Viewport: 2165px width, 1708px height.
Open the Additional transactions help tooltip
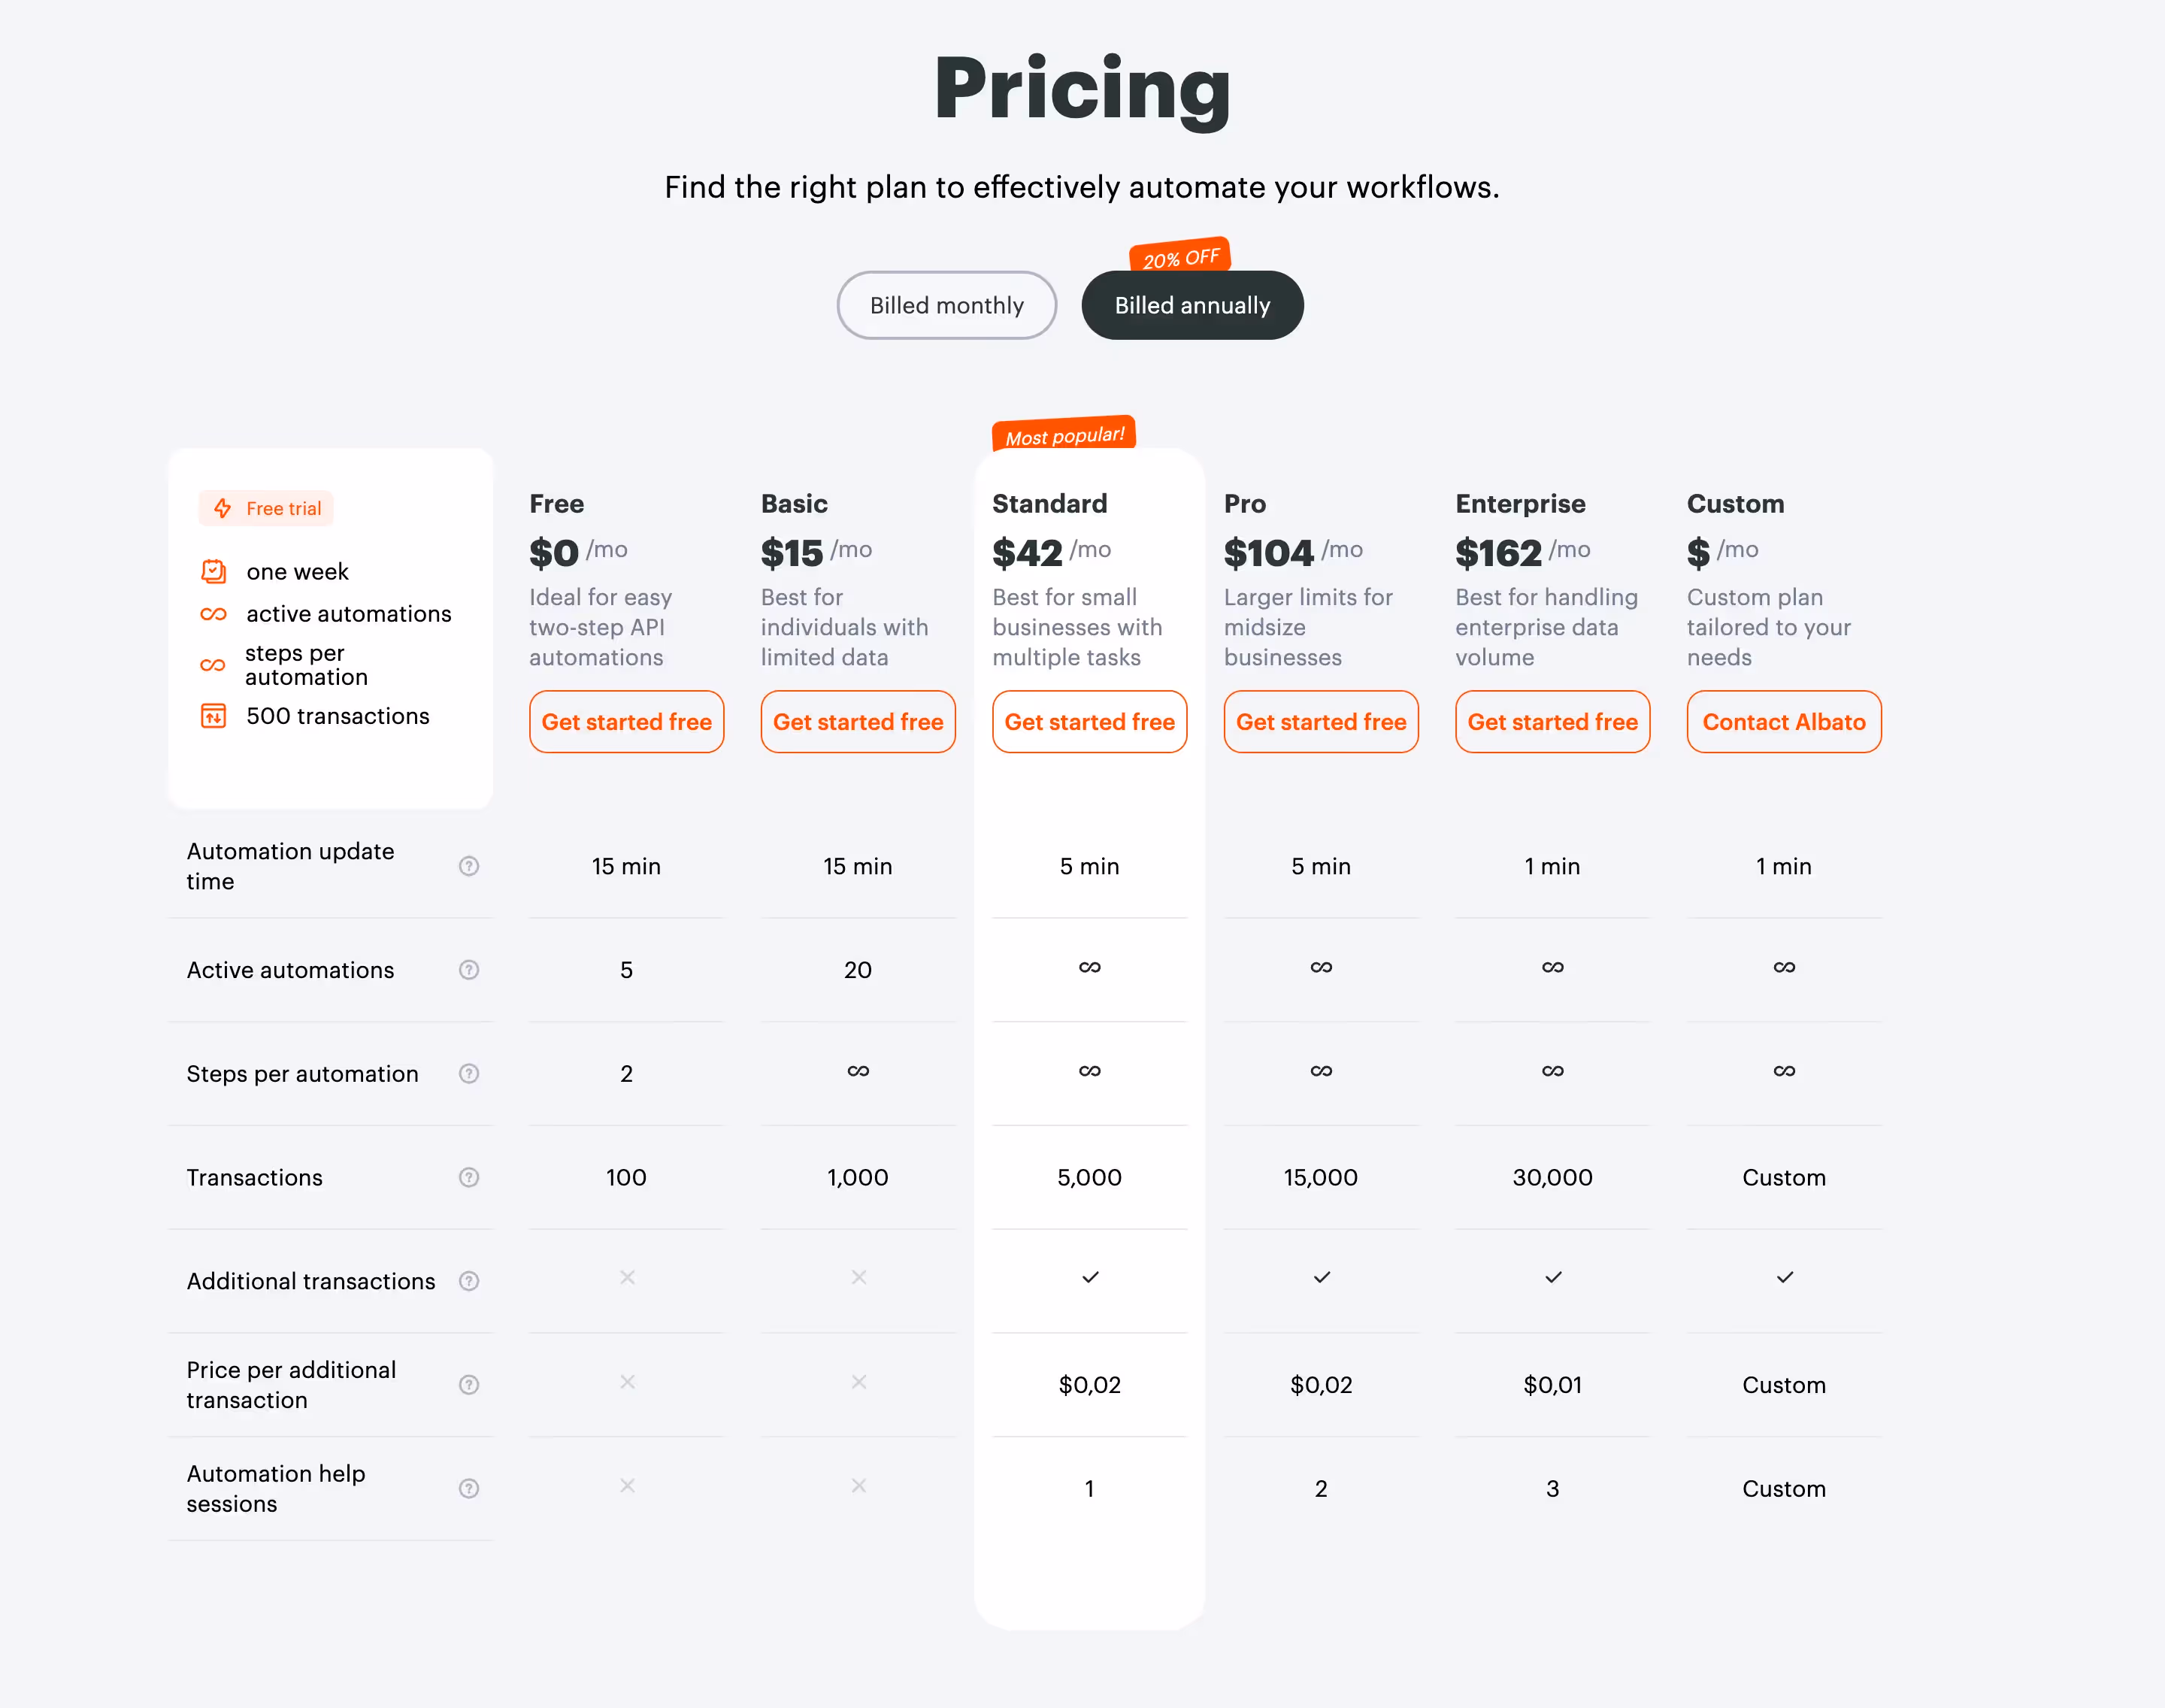[x=468, y=1281]
